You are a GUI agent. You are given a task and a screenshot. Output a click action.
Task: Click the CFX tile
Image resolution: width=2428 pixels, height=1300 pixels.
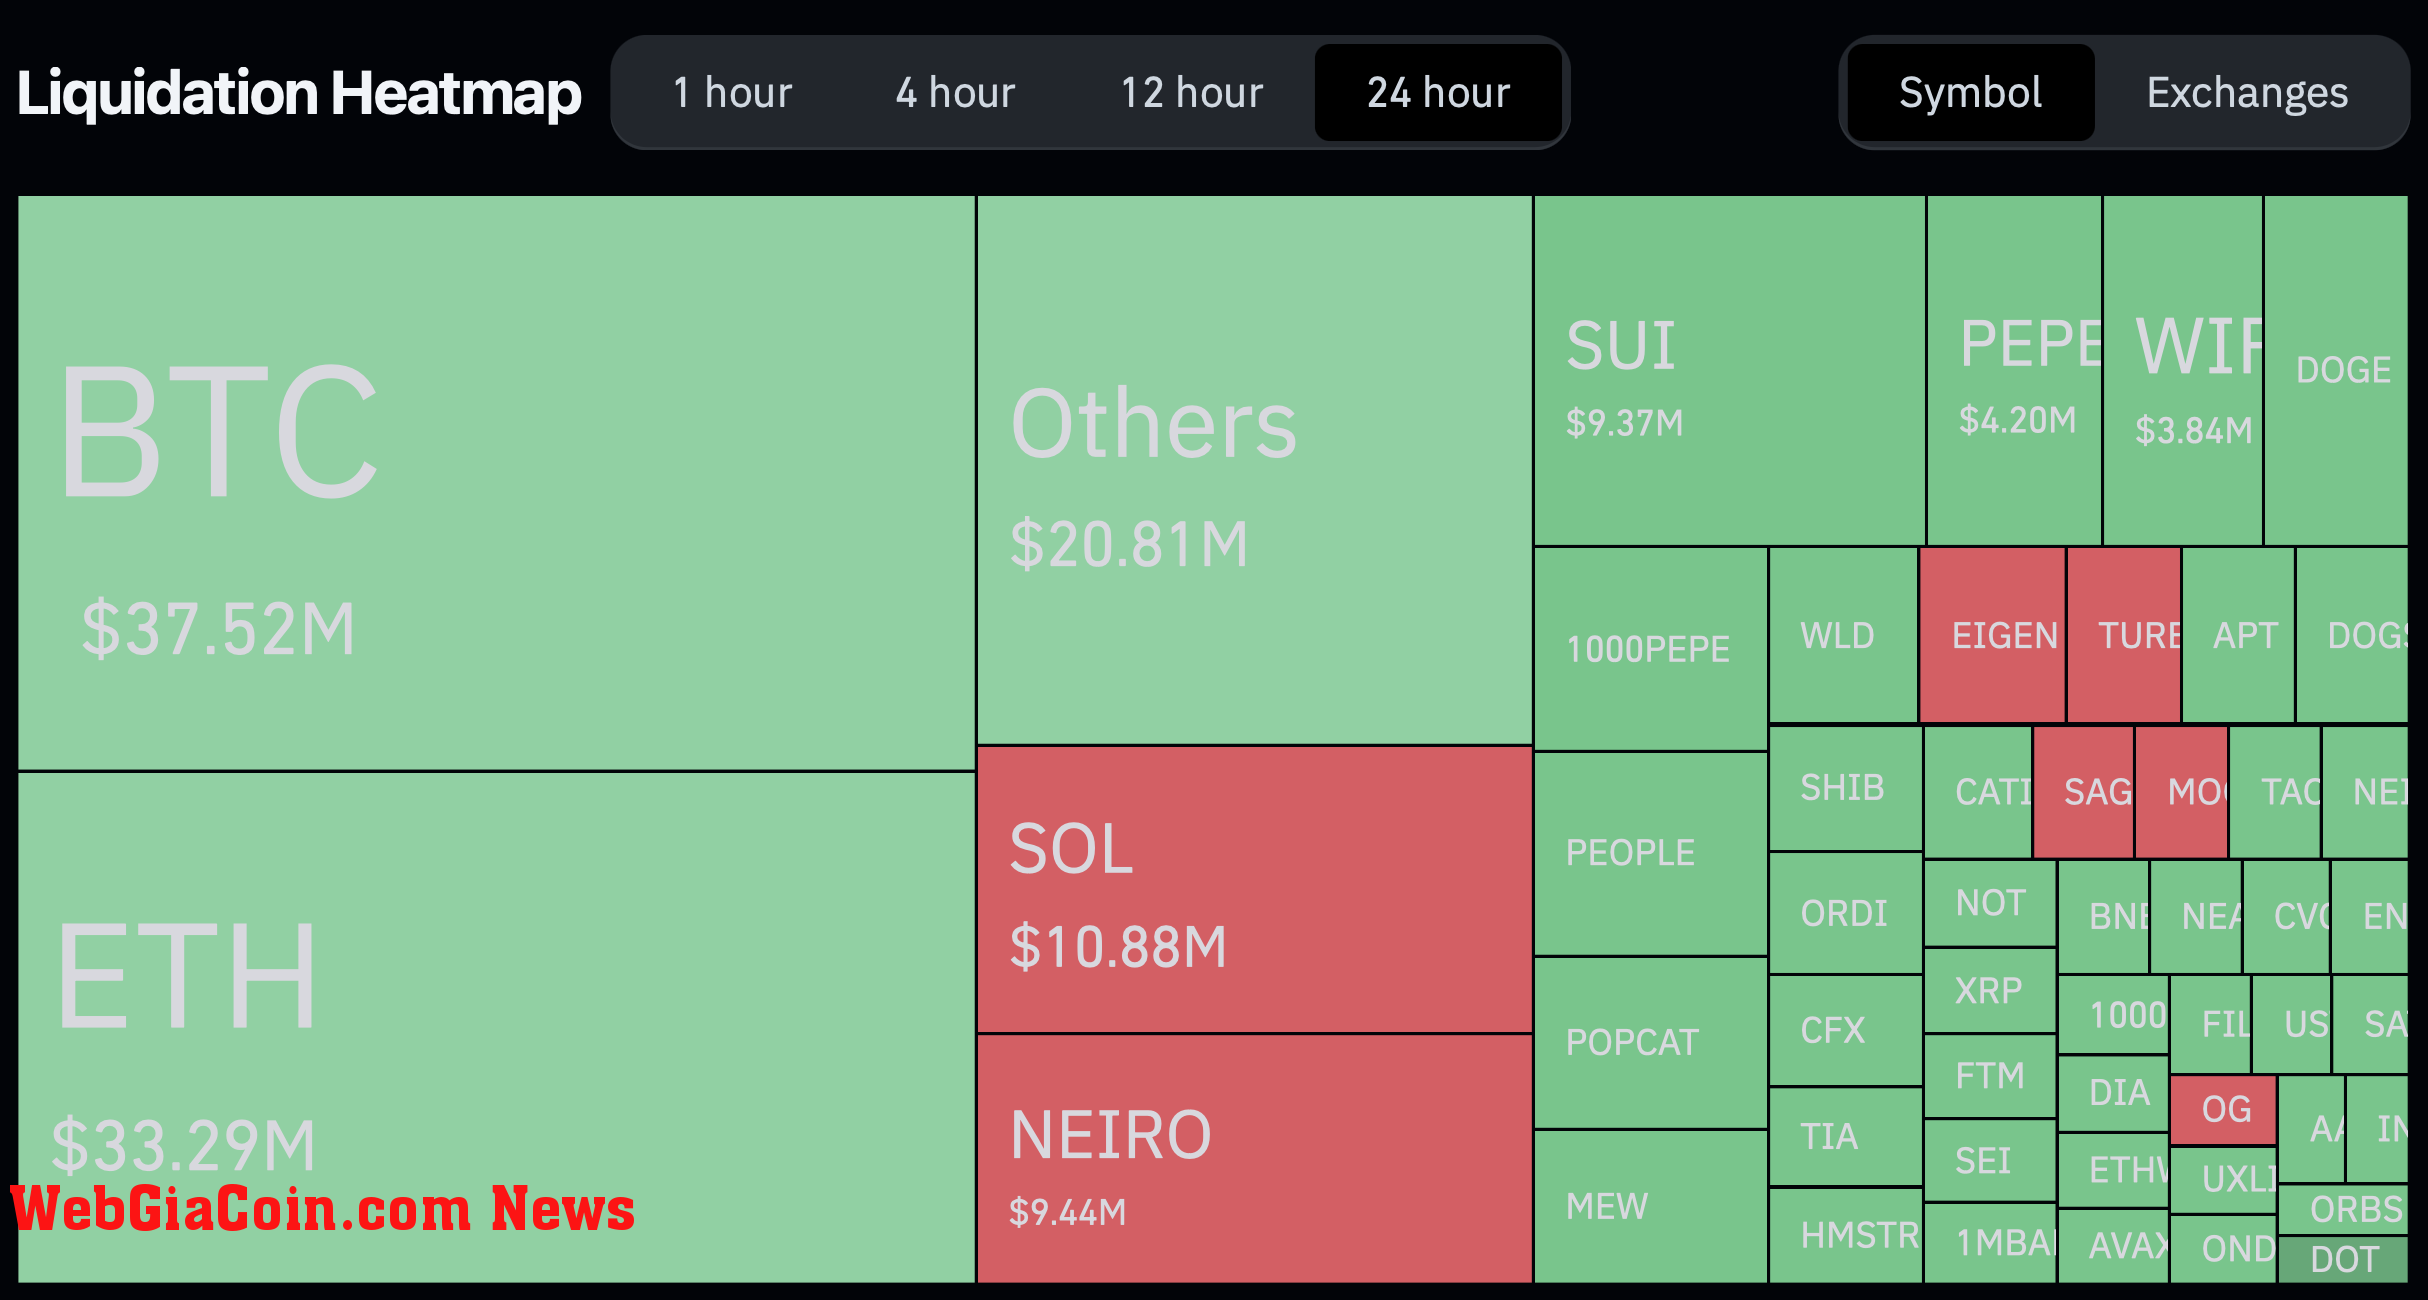(x=1846, y=1031)
